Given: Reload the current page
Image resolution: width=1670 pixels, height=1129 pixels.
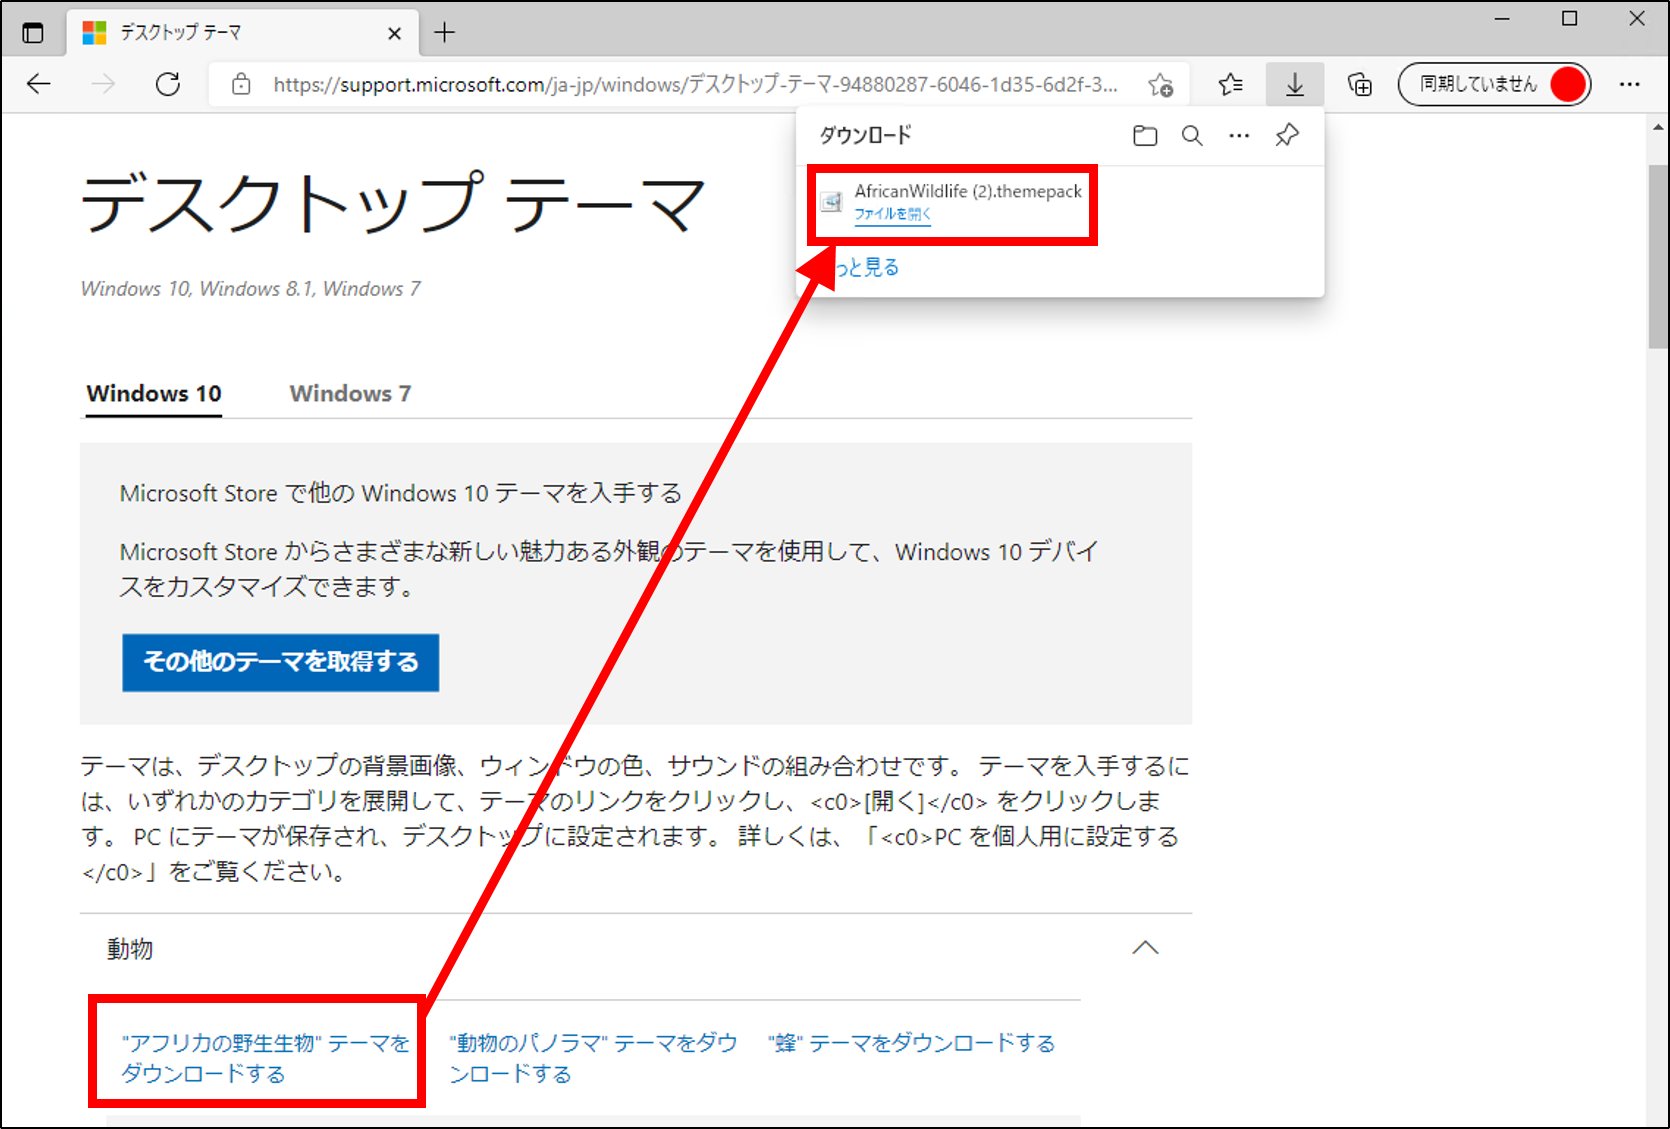Looking at the screenshot, I should [168, 84].
